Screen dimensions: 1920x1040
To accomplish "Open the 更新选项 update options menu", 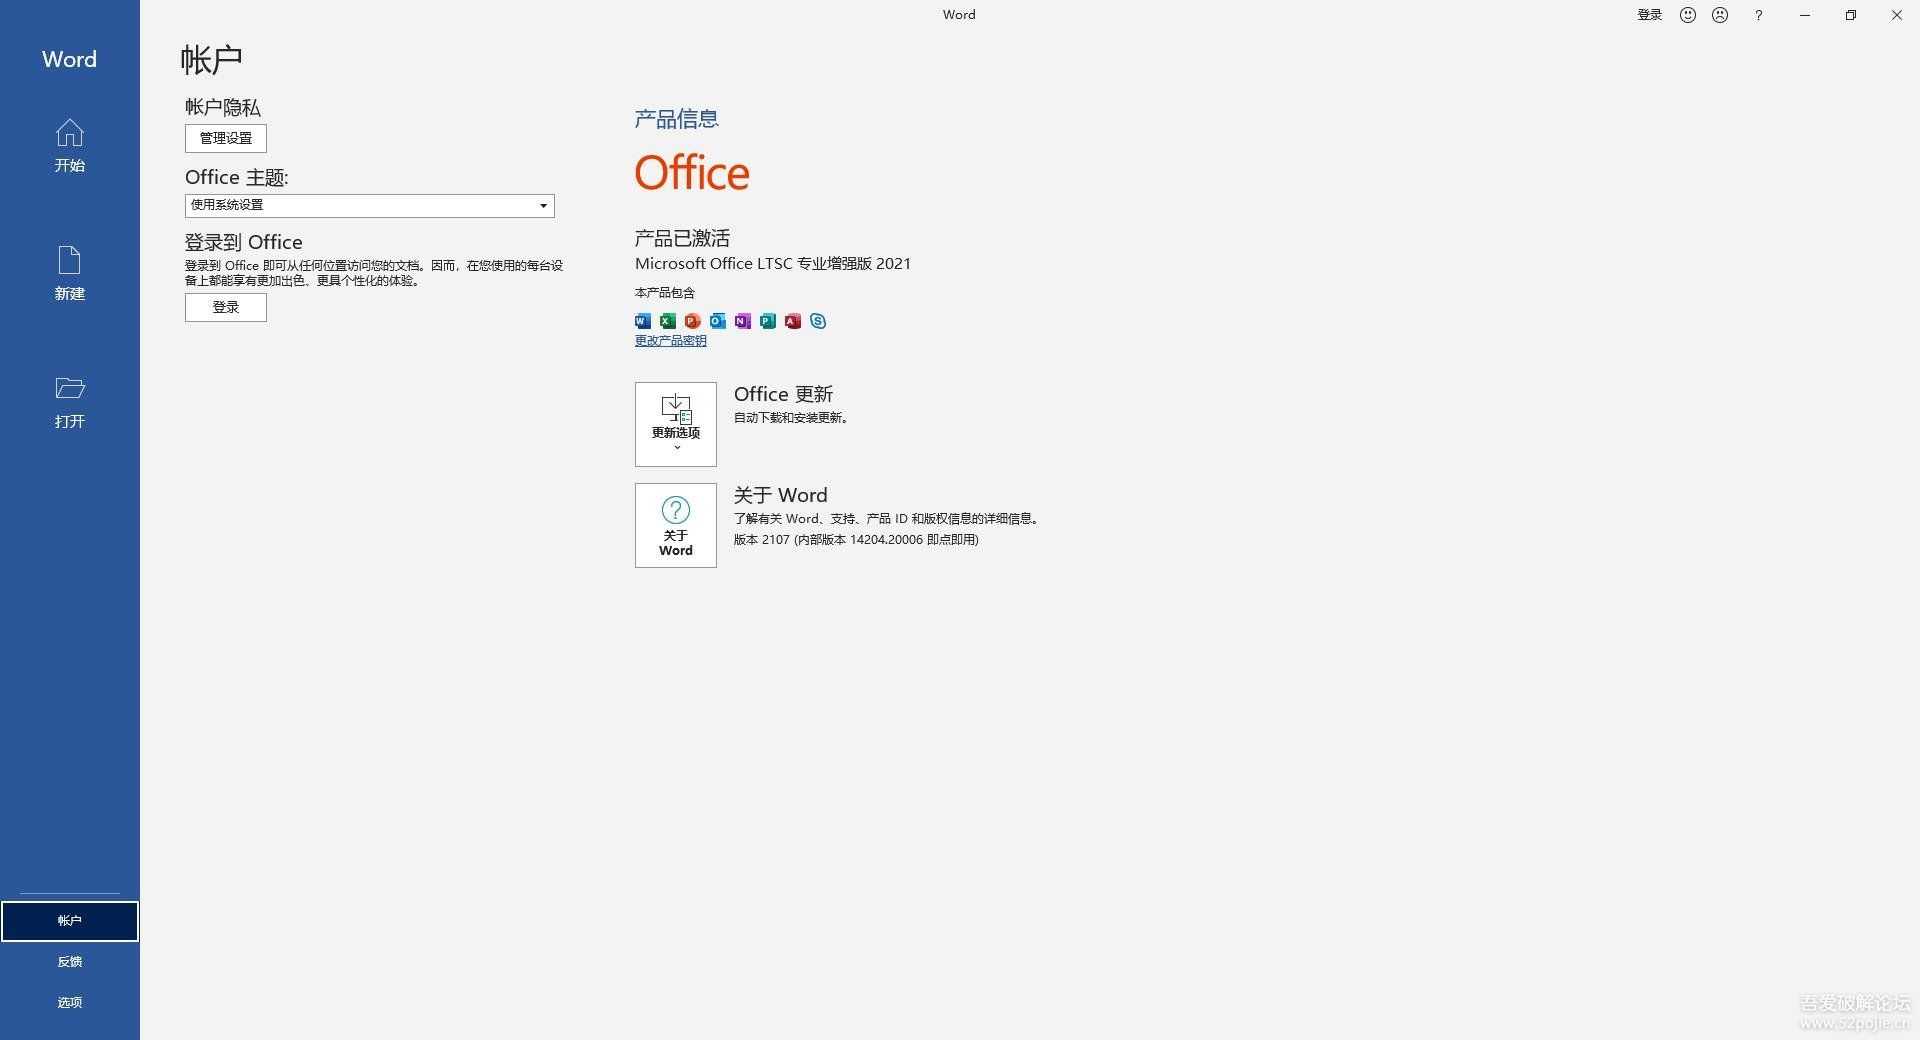I will coord(676,424).
